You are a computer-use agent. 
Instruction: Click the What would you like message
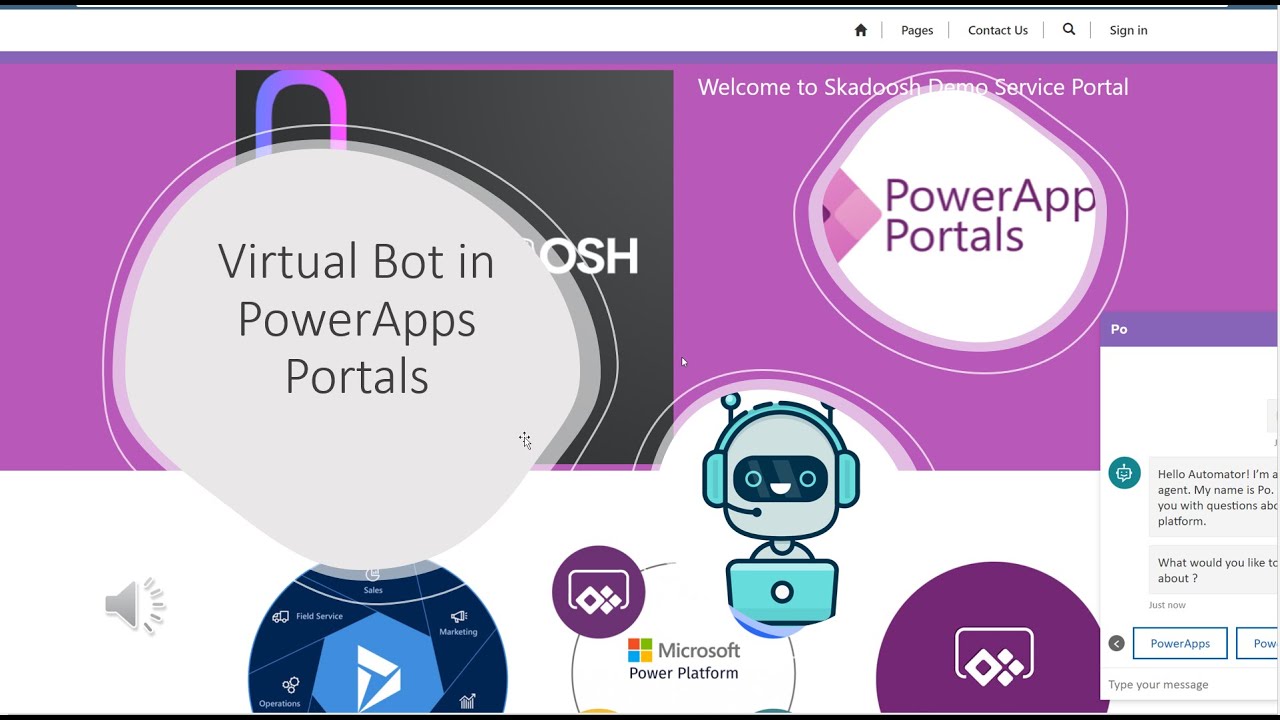pos(1213,570)
